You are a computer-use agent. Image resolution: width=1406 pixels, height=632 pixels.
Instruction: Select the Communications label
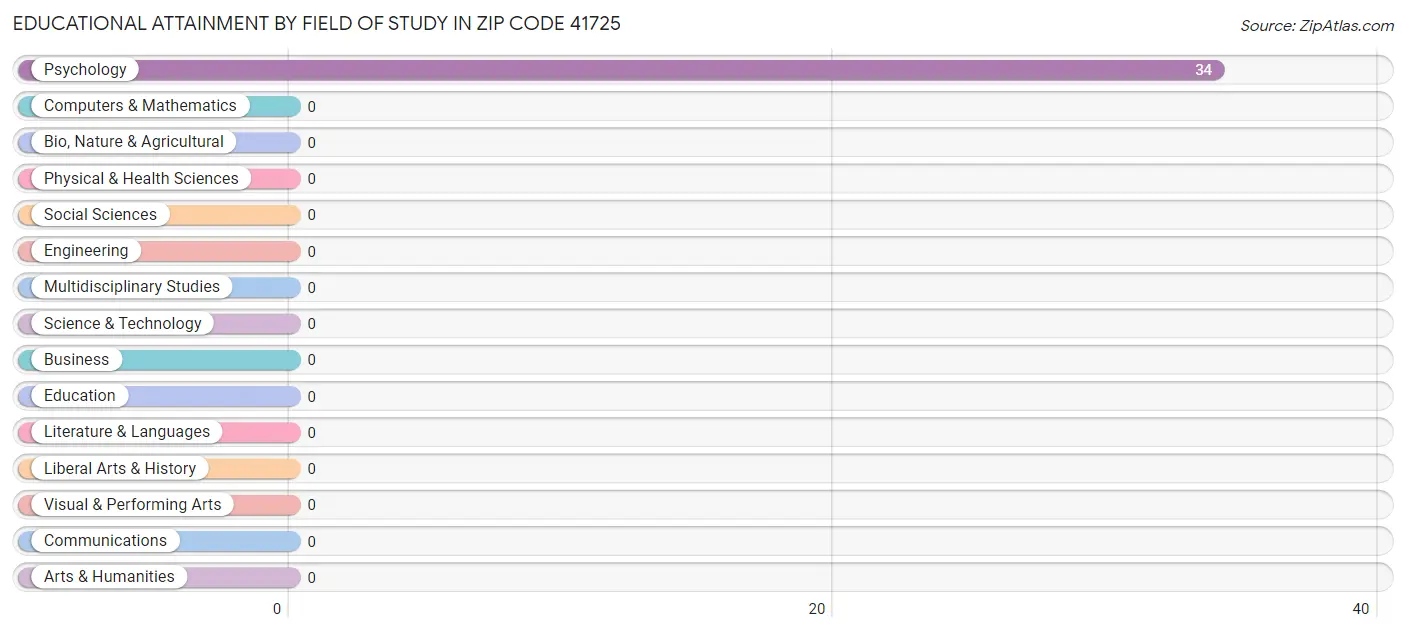(105, 541)
